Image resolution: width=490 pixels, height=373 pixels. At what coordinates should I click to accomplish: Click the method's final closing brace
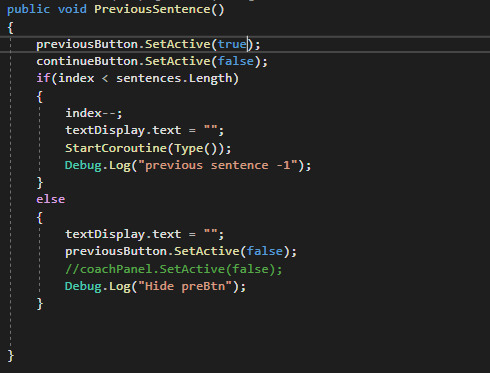point(11,356)
